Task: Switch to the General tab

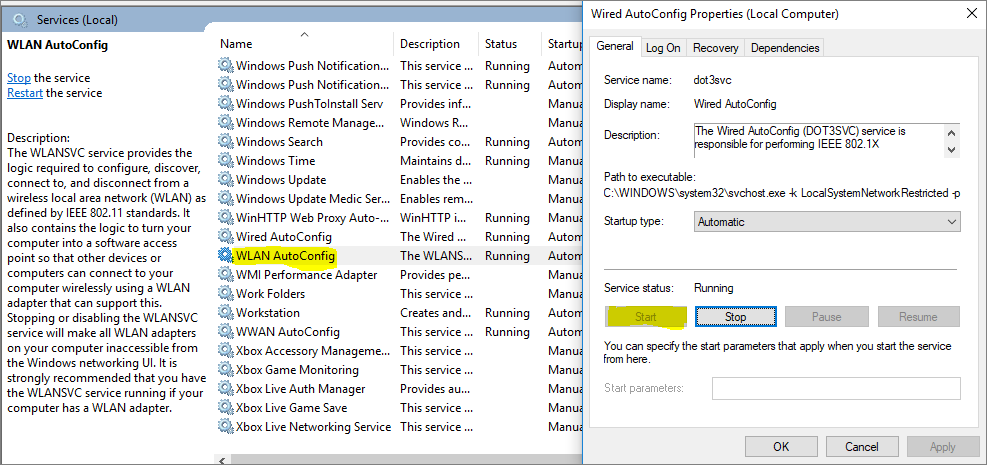Action: coord(614,46)
